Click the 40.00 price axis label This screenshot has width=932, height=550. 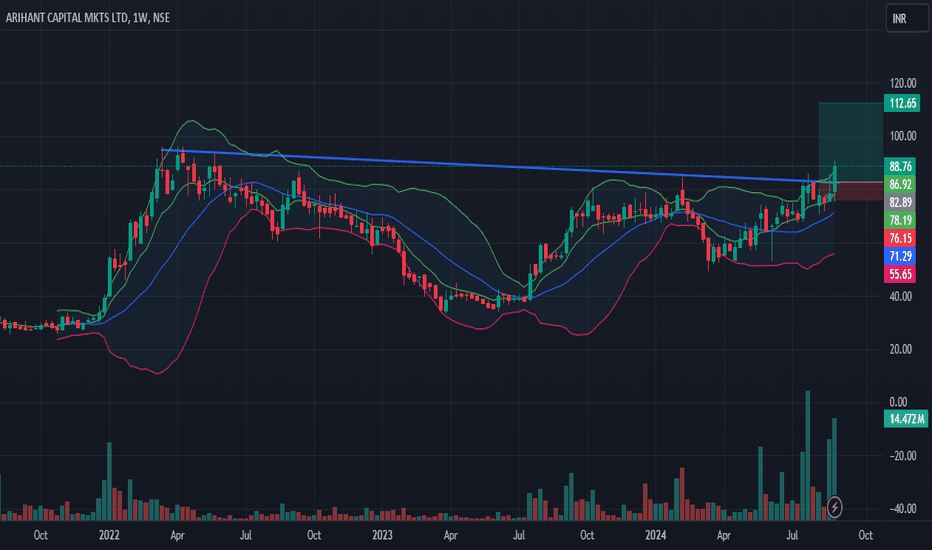coord(900,296)
